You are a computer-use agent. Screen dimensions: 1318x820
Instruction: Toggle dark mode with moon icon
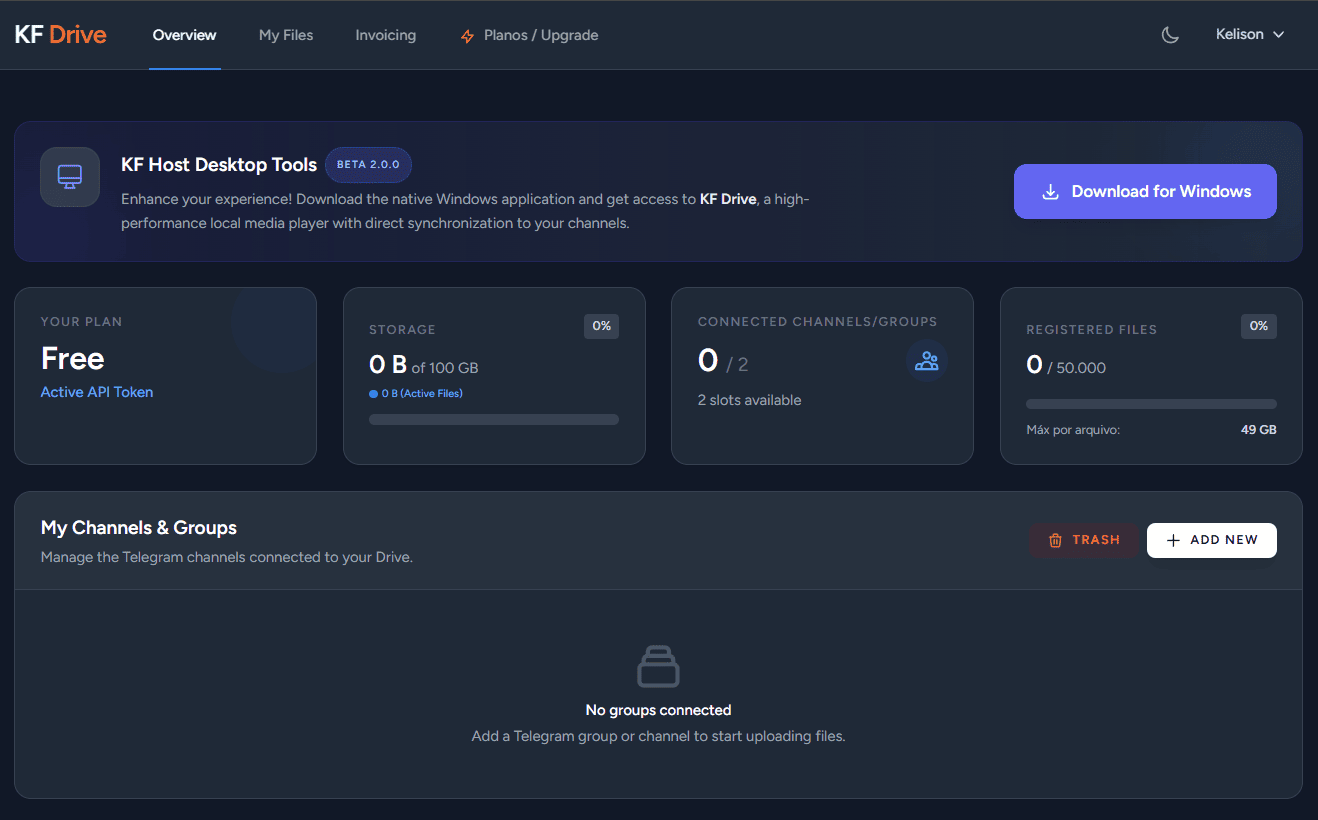tap(1170, 35)
